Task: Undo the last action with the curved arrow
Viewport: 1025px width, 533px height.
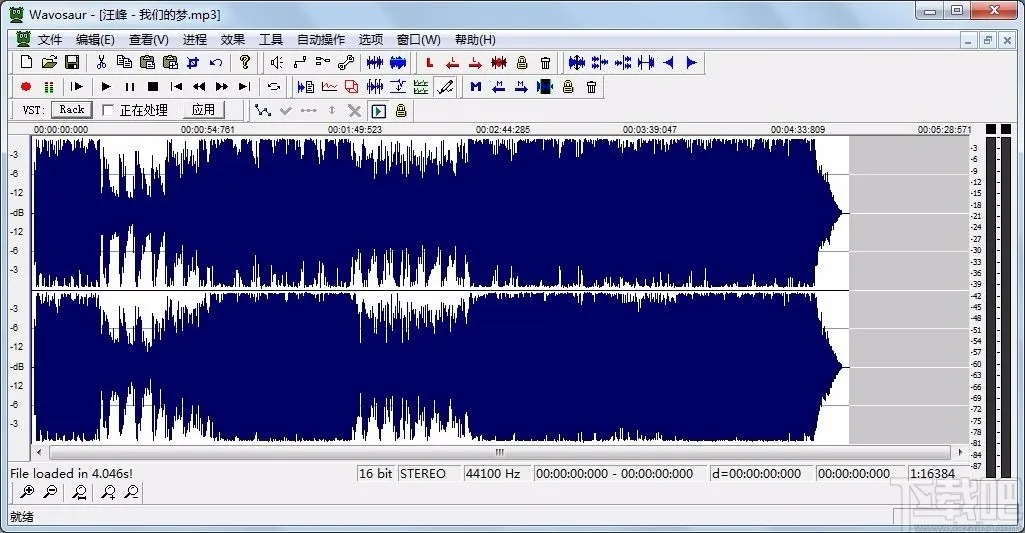Action: click(216, 63)
